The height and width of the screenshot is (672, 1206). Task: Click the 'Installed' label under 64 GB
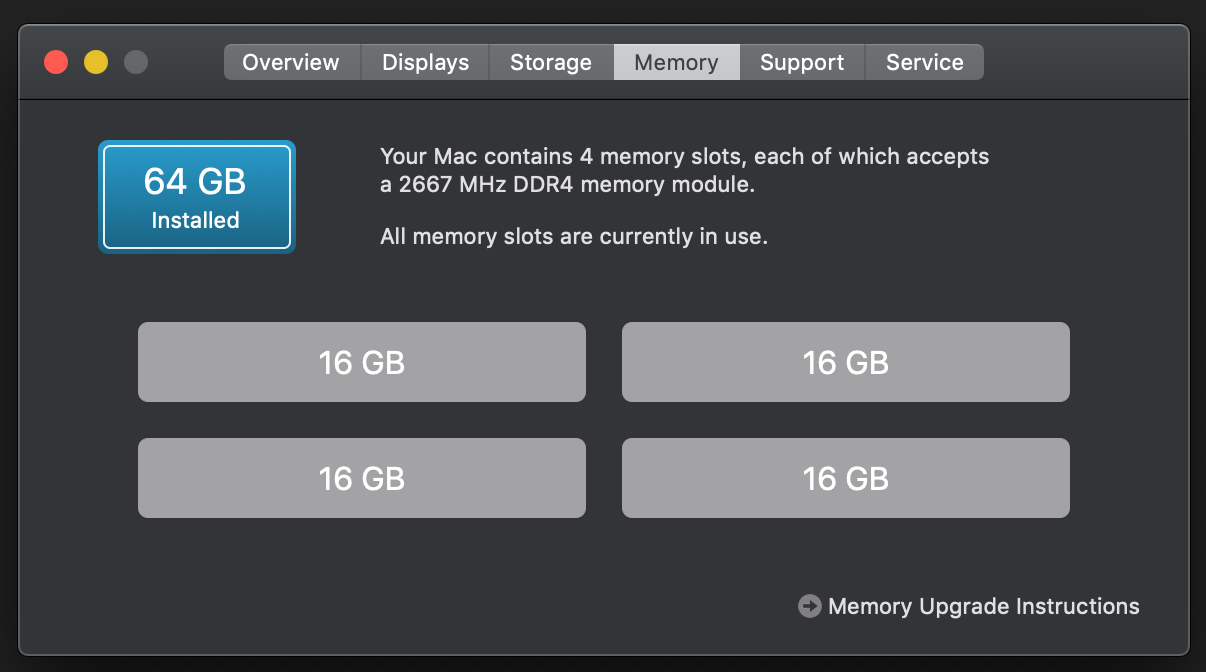point(195,220)
